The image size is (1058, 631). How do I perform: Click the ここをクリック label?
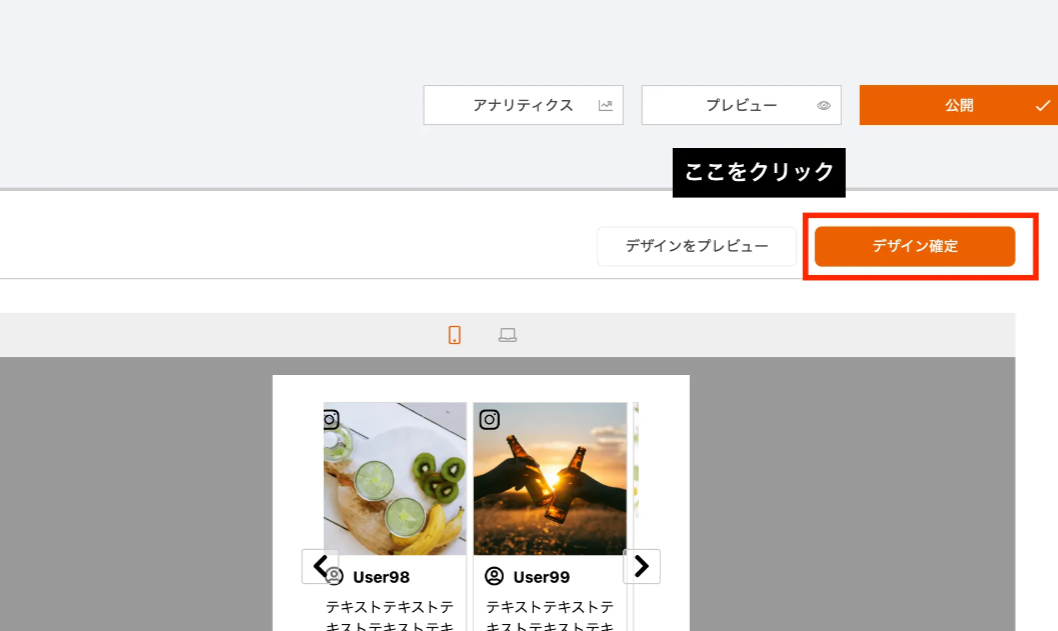[759, 172]
